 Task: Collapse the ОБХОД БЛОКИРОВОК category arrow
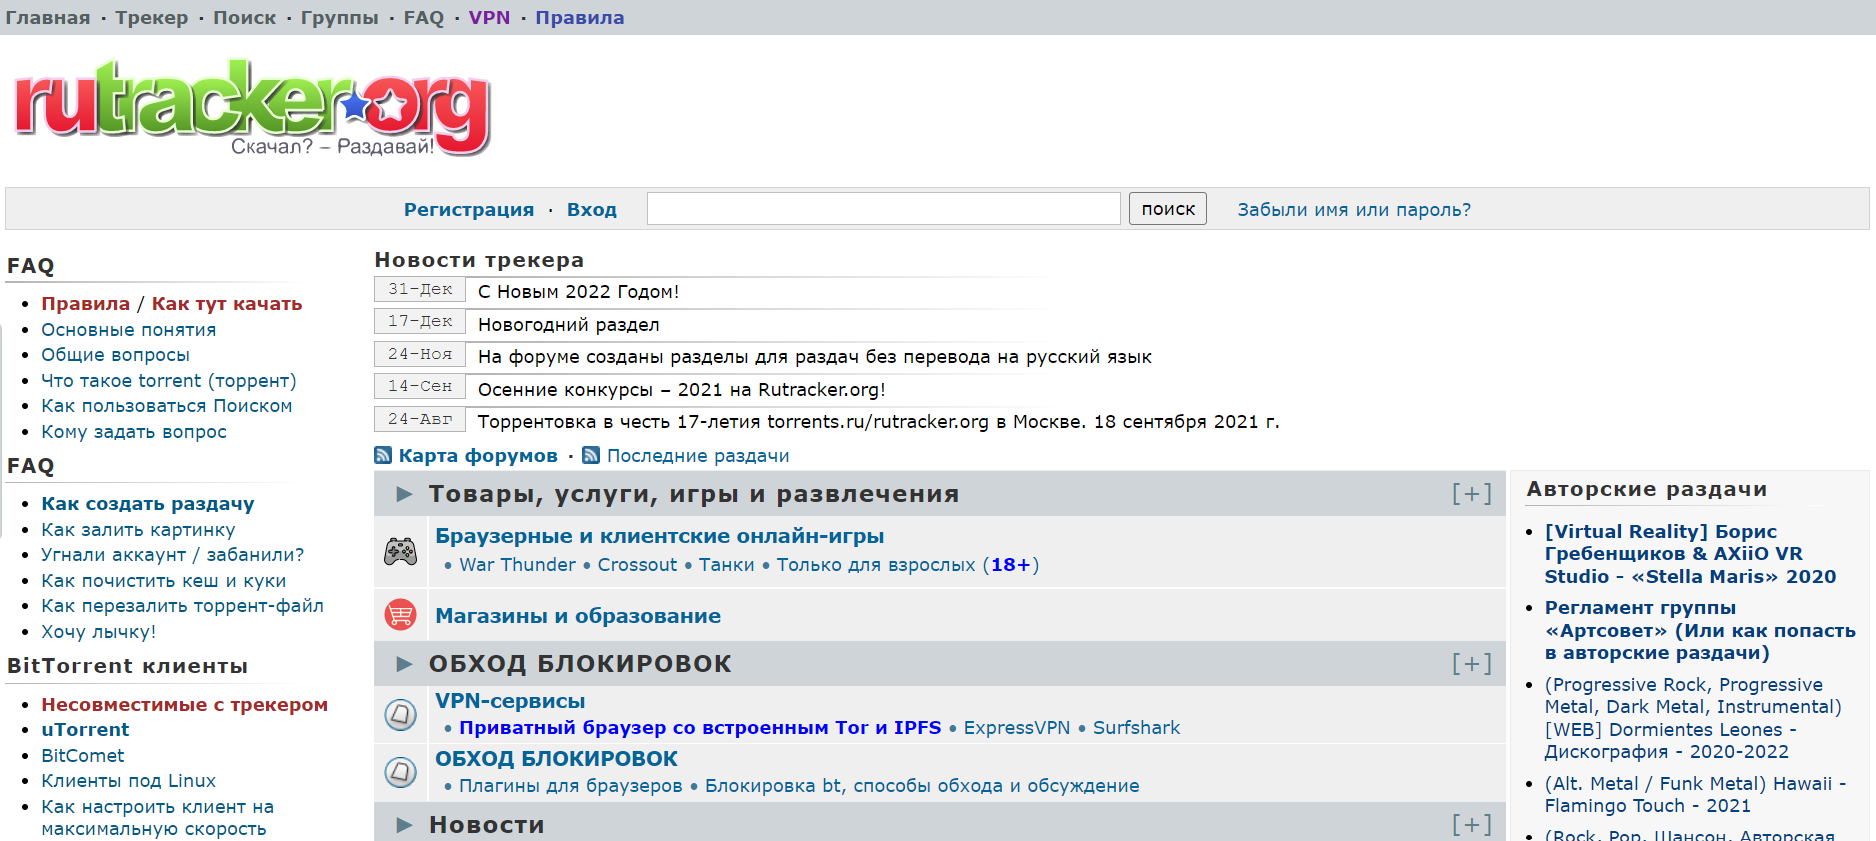[x=404, y=664]
